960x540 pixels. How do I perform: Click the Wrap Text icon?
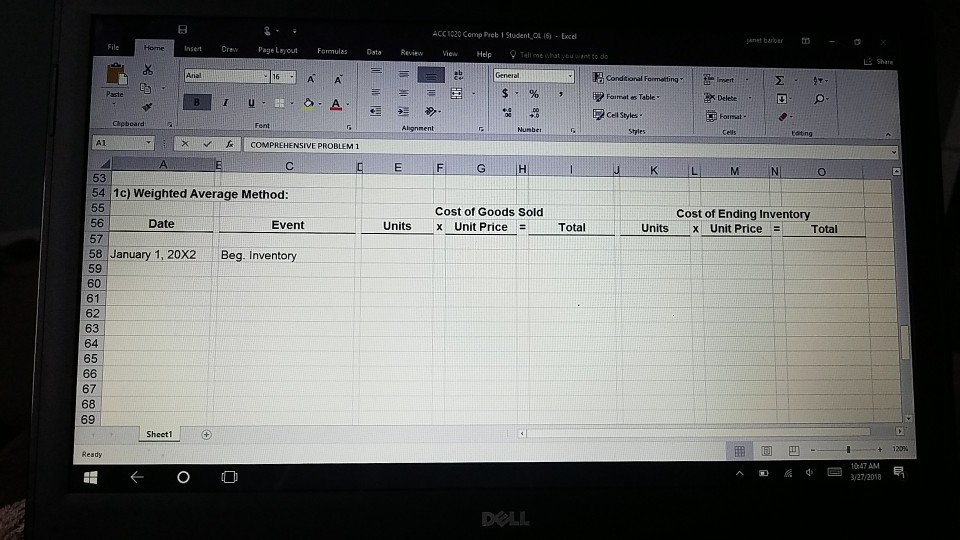tap(458, 75)
